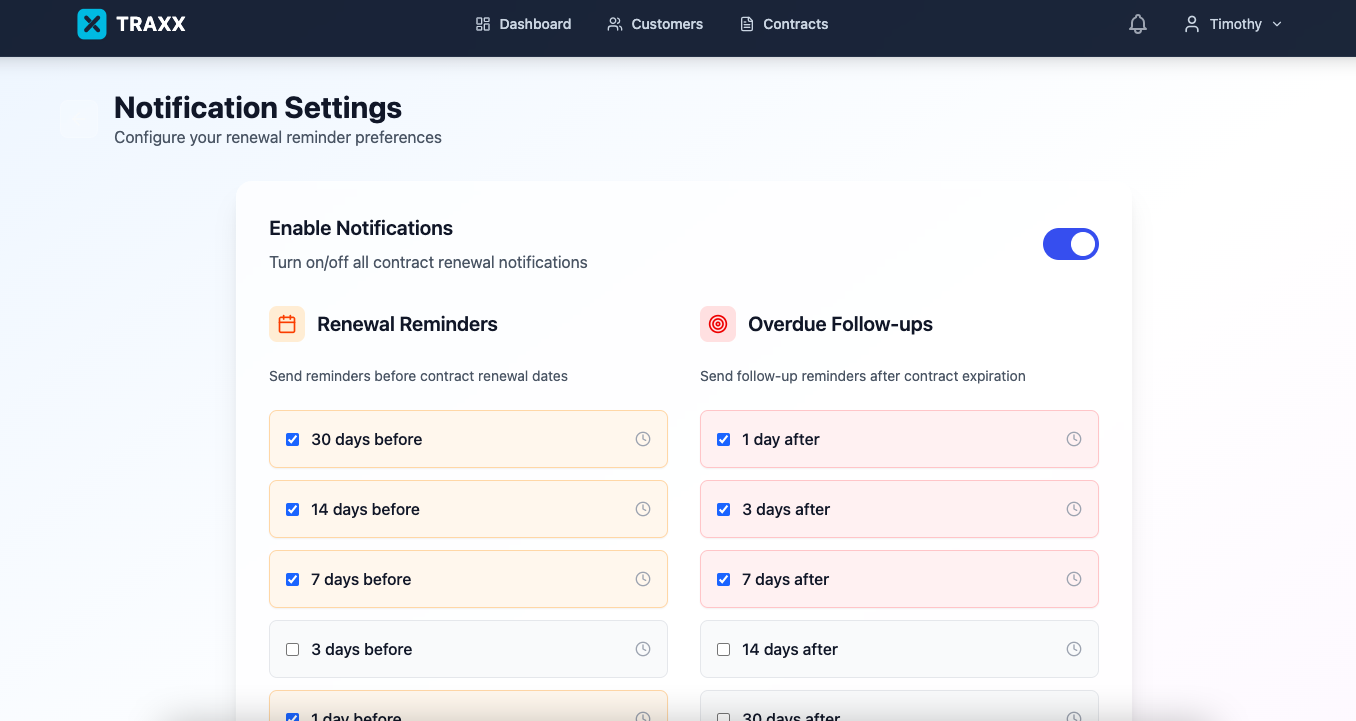Click the clock icon in 1 day after row

[x=1074, y=439]
